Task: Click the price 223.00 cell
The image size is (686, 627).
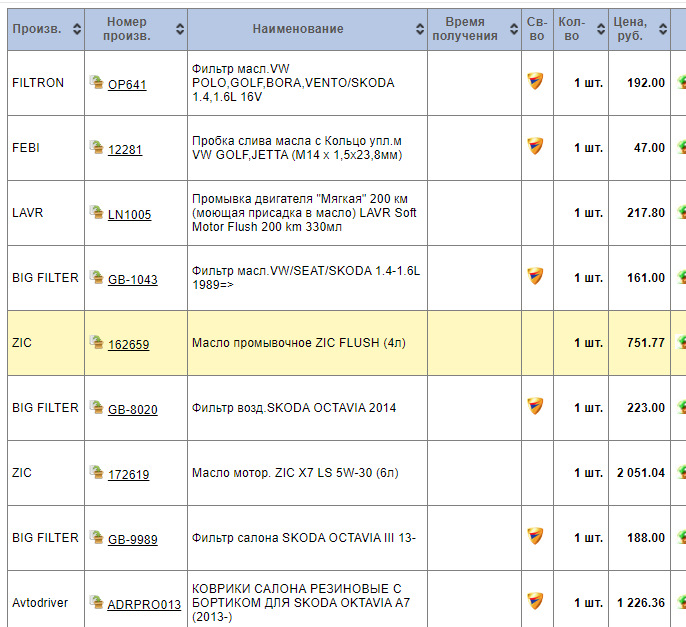Action: pyautogui.click(x=639, y=408)
